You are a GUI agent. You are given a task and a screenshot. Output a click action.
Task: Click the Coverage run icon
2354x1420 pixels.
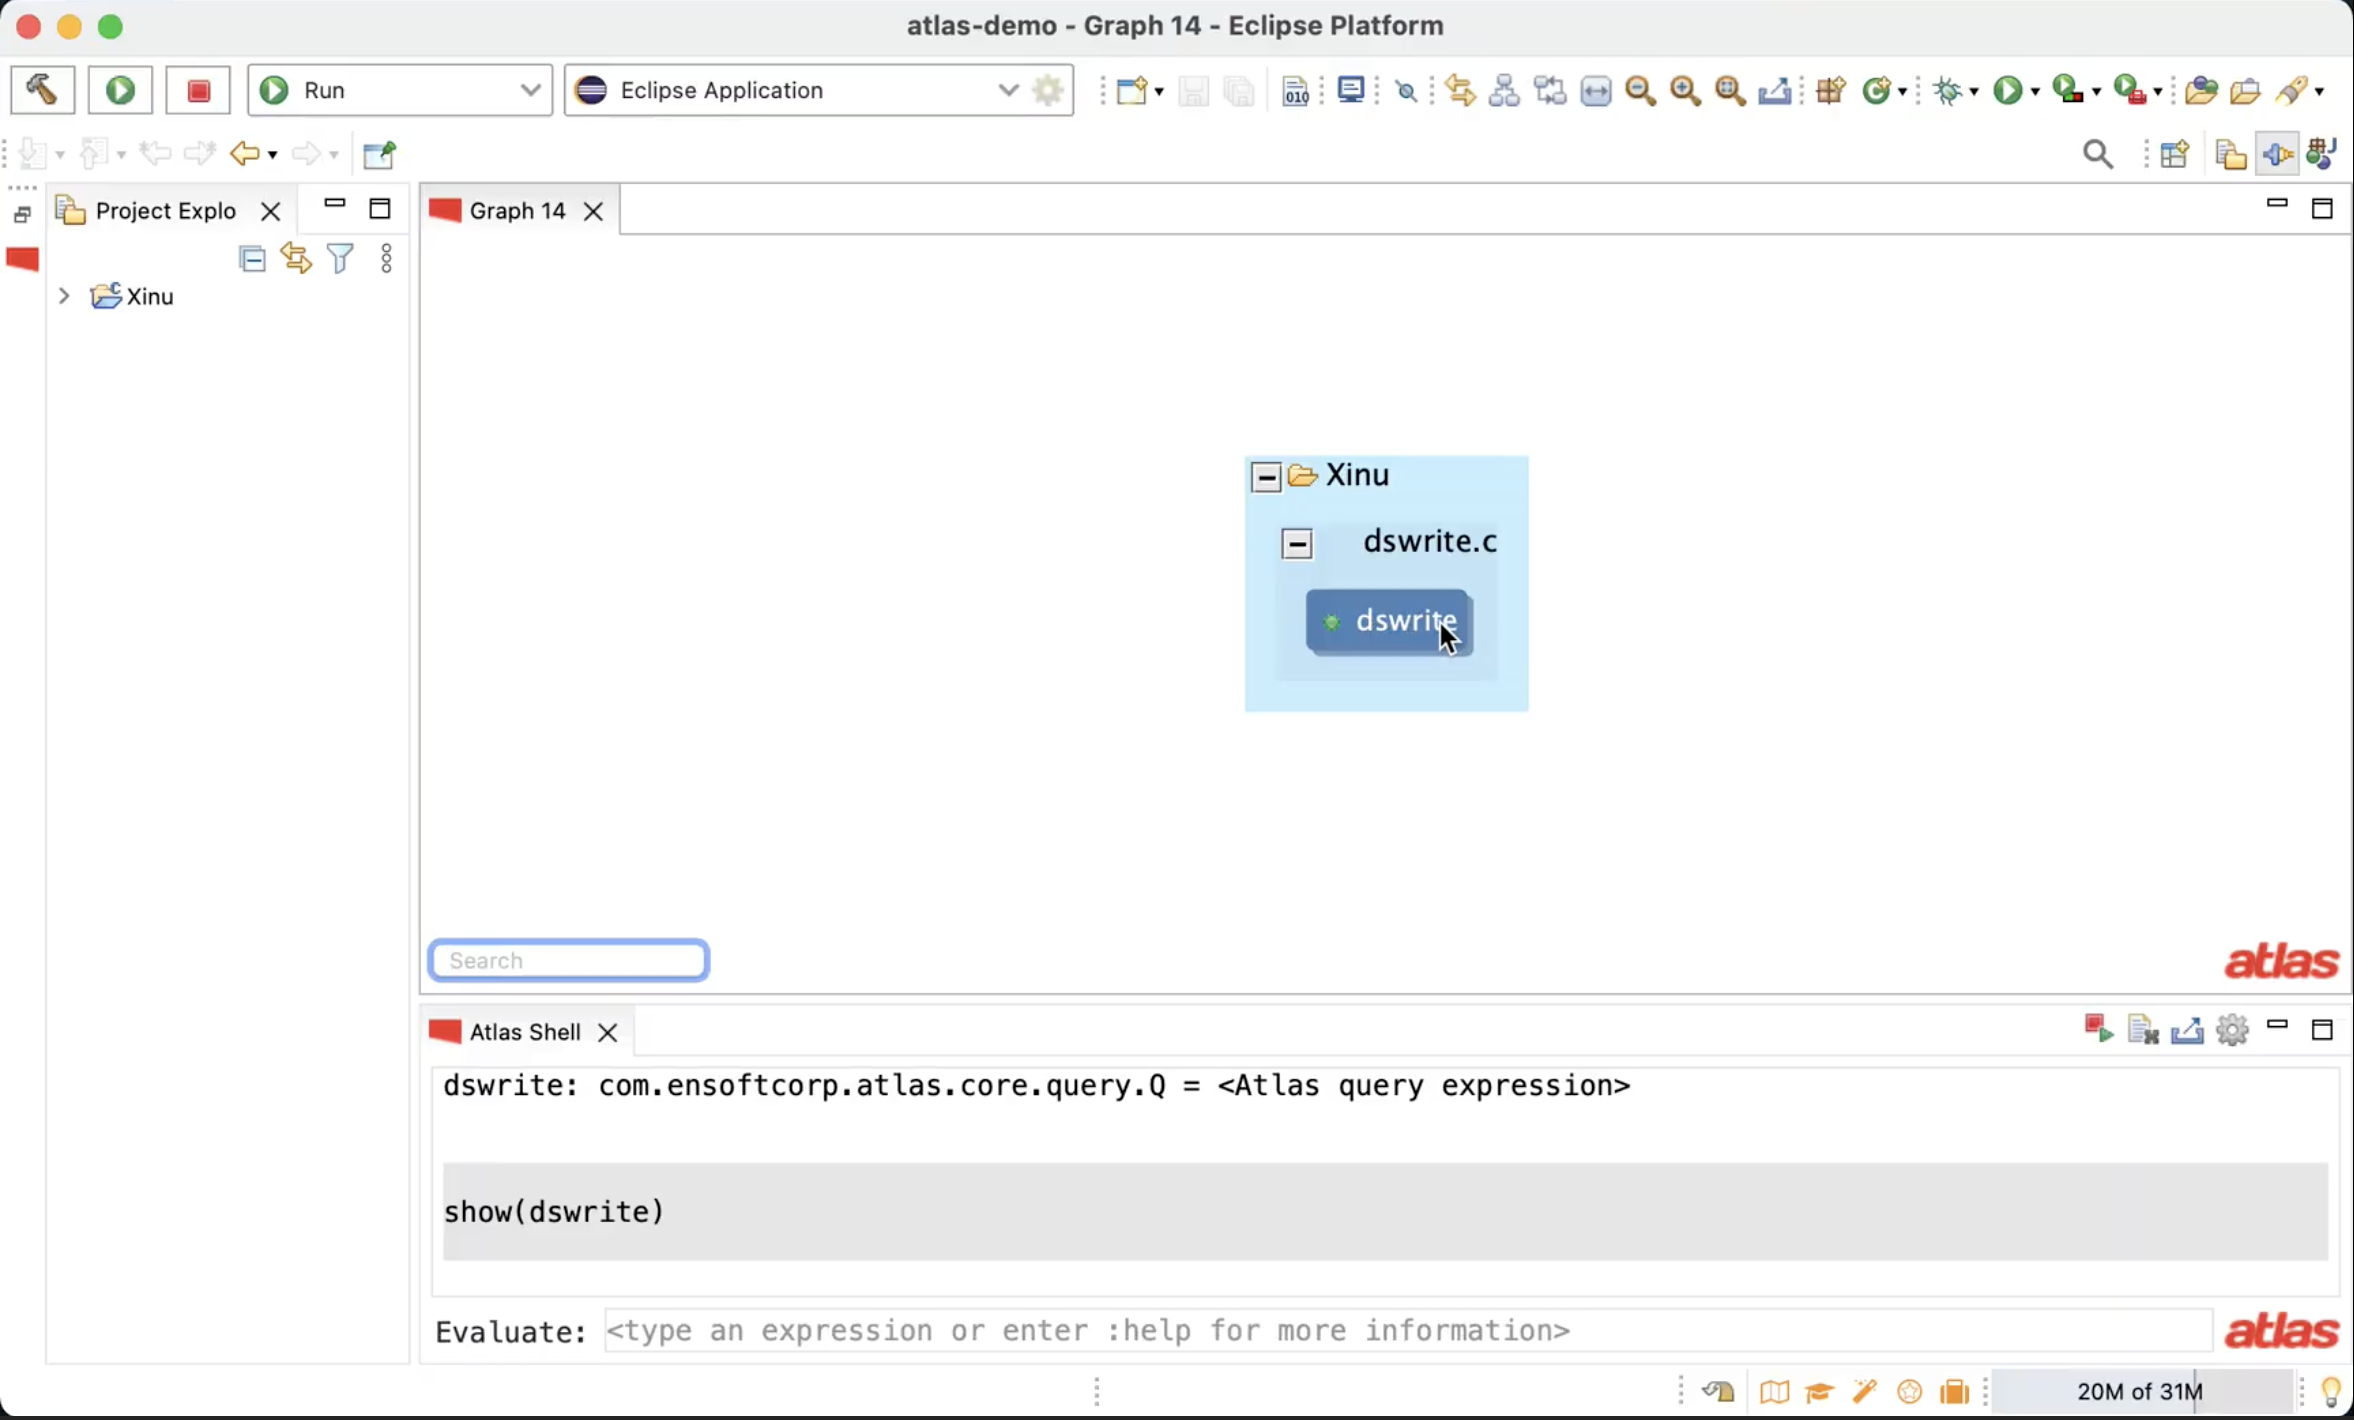pos(2067,91)
